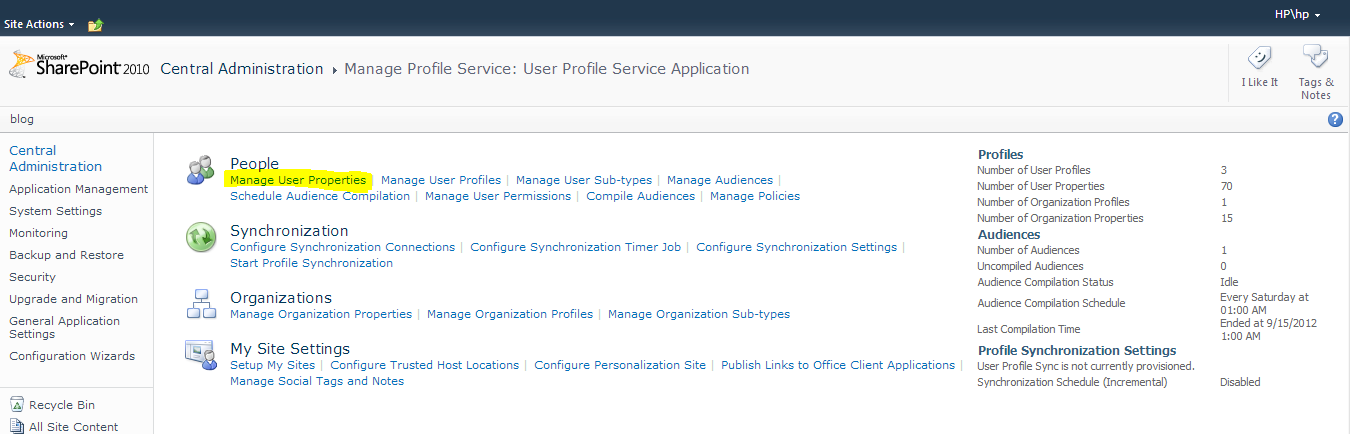Image resolution: width=1350 pixels, height=434 pixels.
Task: Click the My Site Settings icon
Action: 200,355
